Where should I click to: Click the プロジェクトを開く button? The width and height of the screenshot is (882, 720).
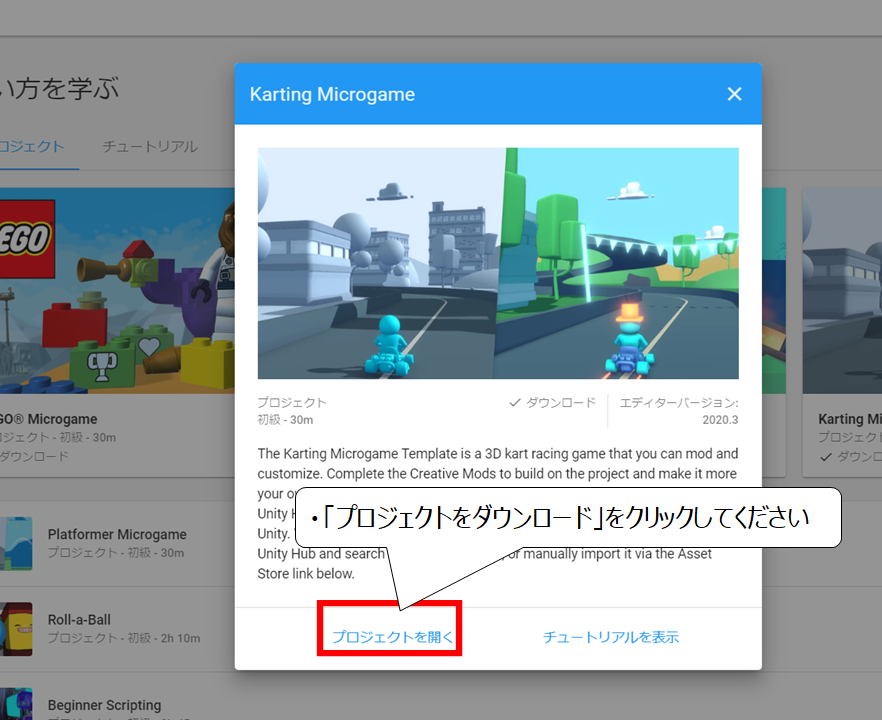(x=392, y=637)
